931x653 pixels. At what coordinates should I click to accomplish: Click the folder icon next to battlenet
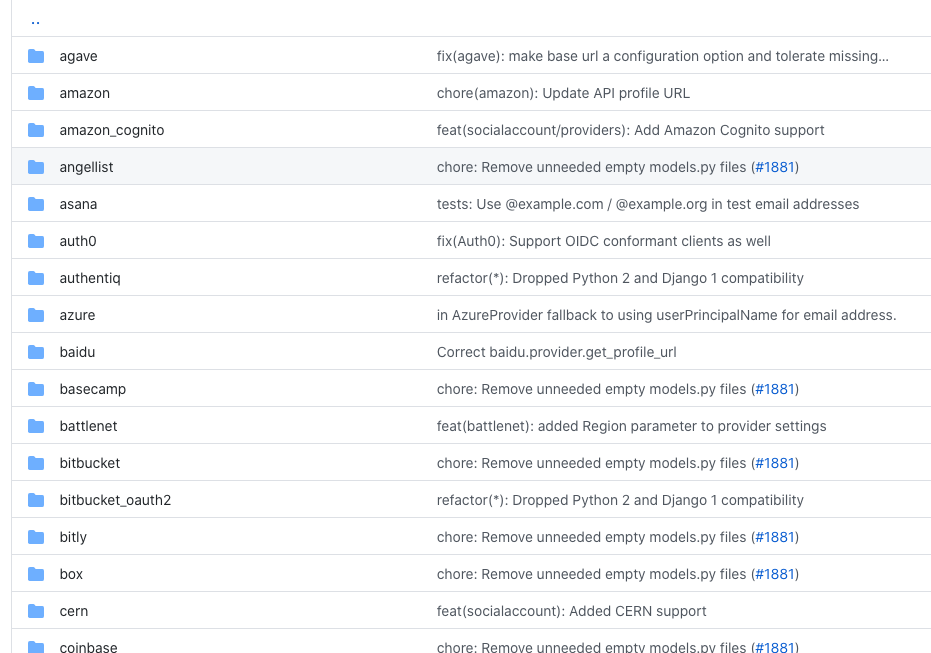[36, 426]
